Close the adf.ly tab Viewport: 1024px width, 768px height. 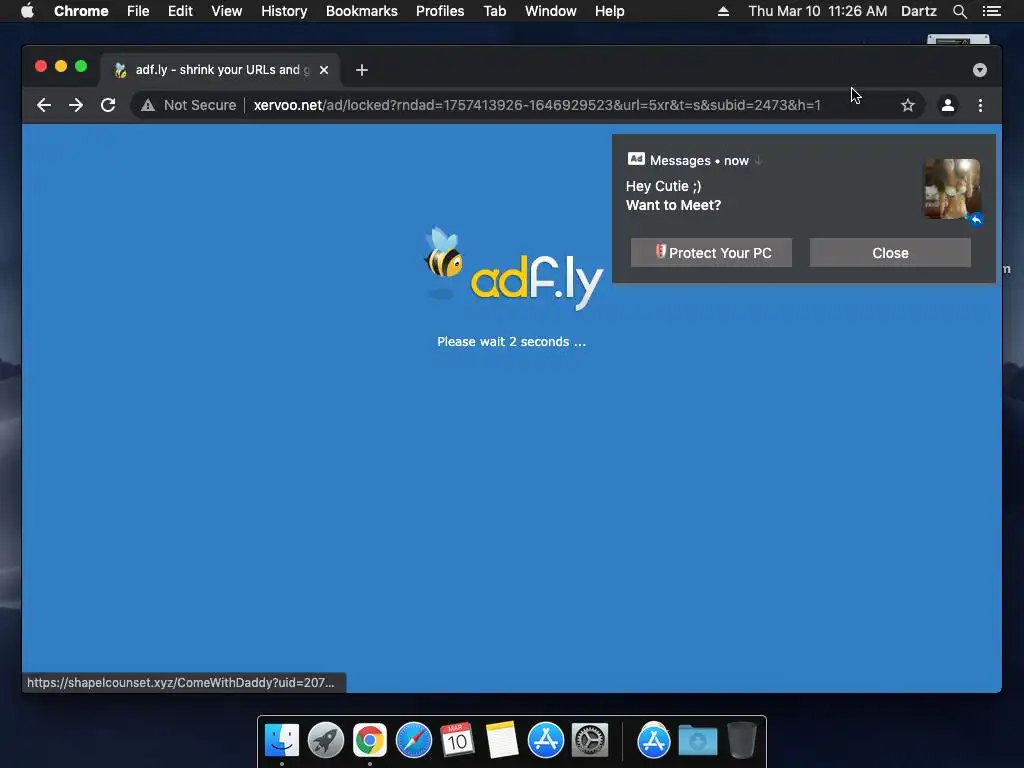[324, 70]
